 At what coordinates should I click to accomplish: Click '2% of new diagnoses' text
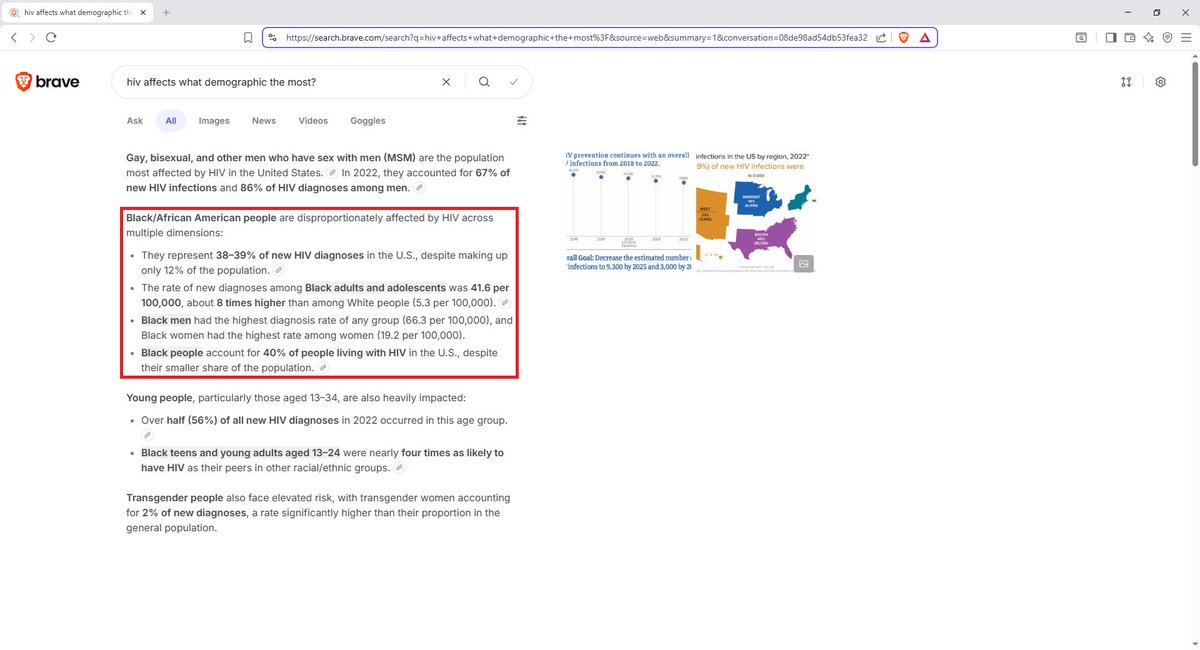point(194,513)
